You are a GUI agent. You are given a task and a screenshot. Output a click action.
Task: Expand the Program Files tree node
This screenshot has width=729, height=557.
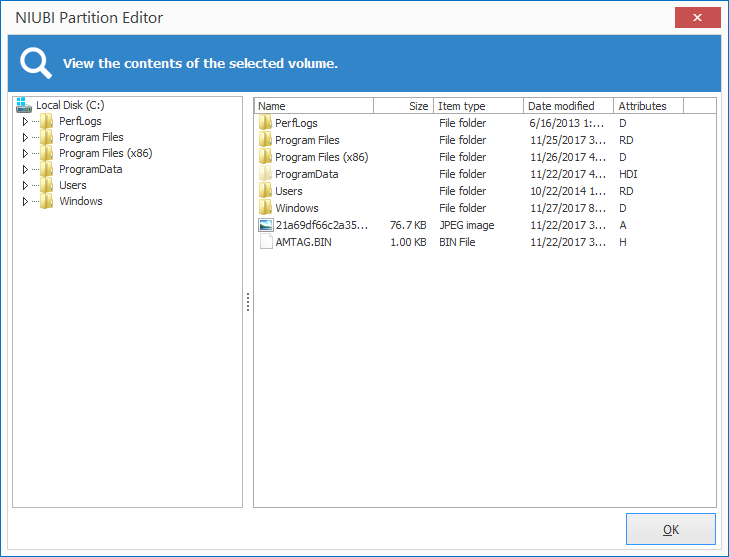[x=25, y=137]
